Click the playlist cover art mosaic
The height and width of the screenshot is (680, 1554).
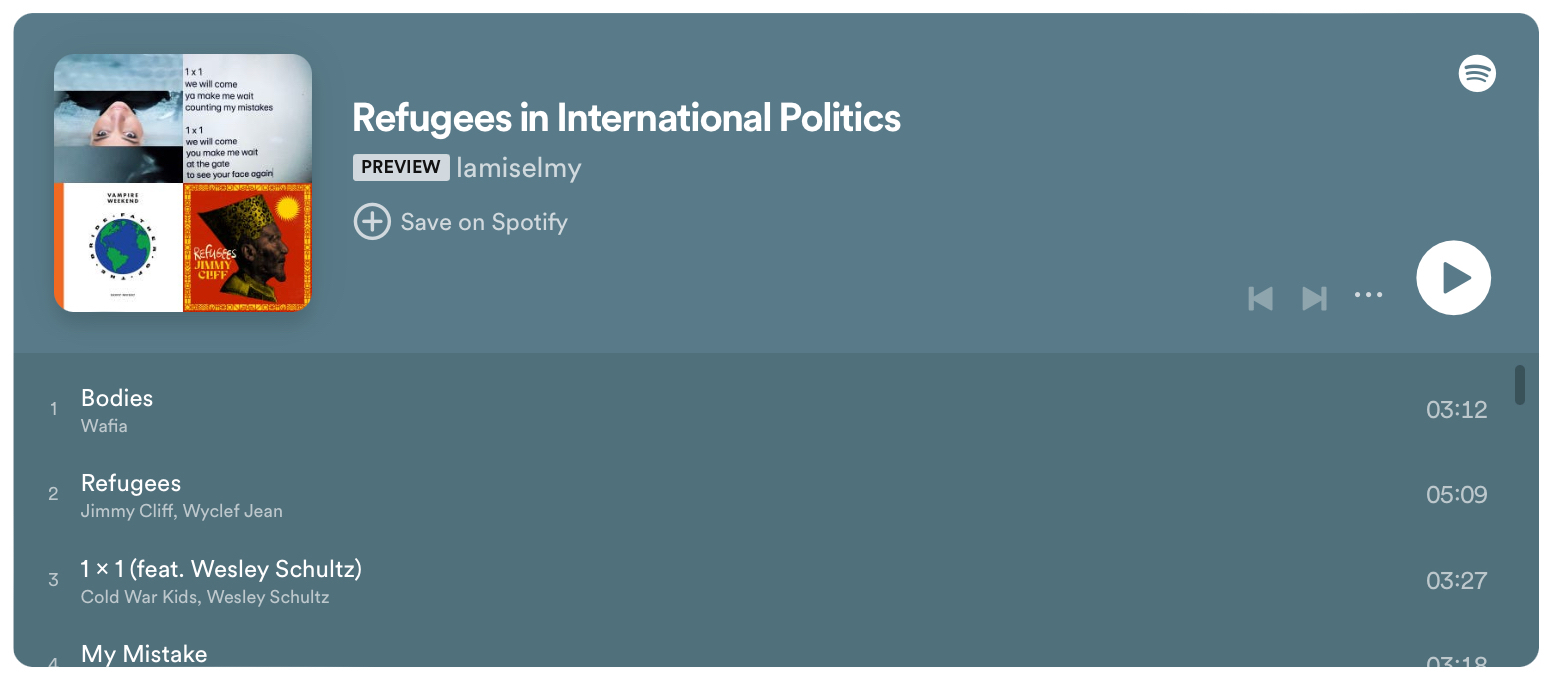coord(183,183)
